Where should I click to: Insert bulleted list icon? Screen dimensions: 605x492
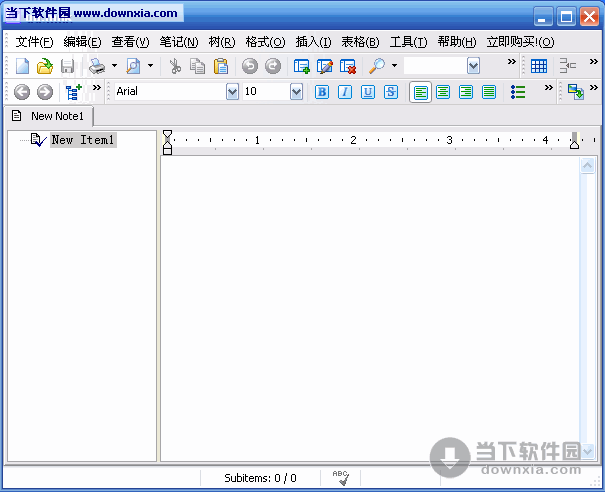pyautogui.click(x=518, y=92)
